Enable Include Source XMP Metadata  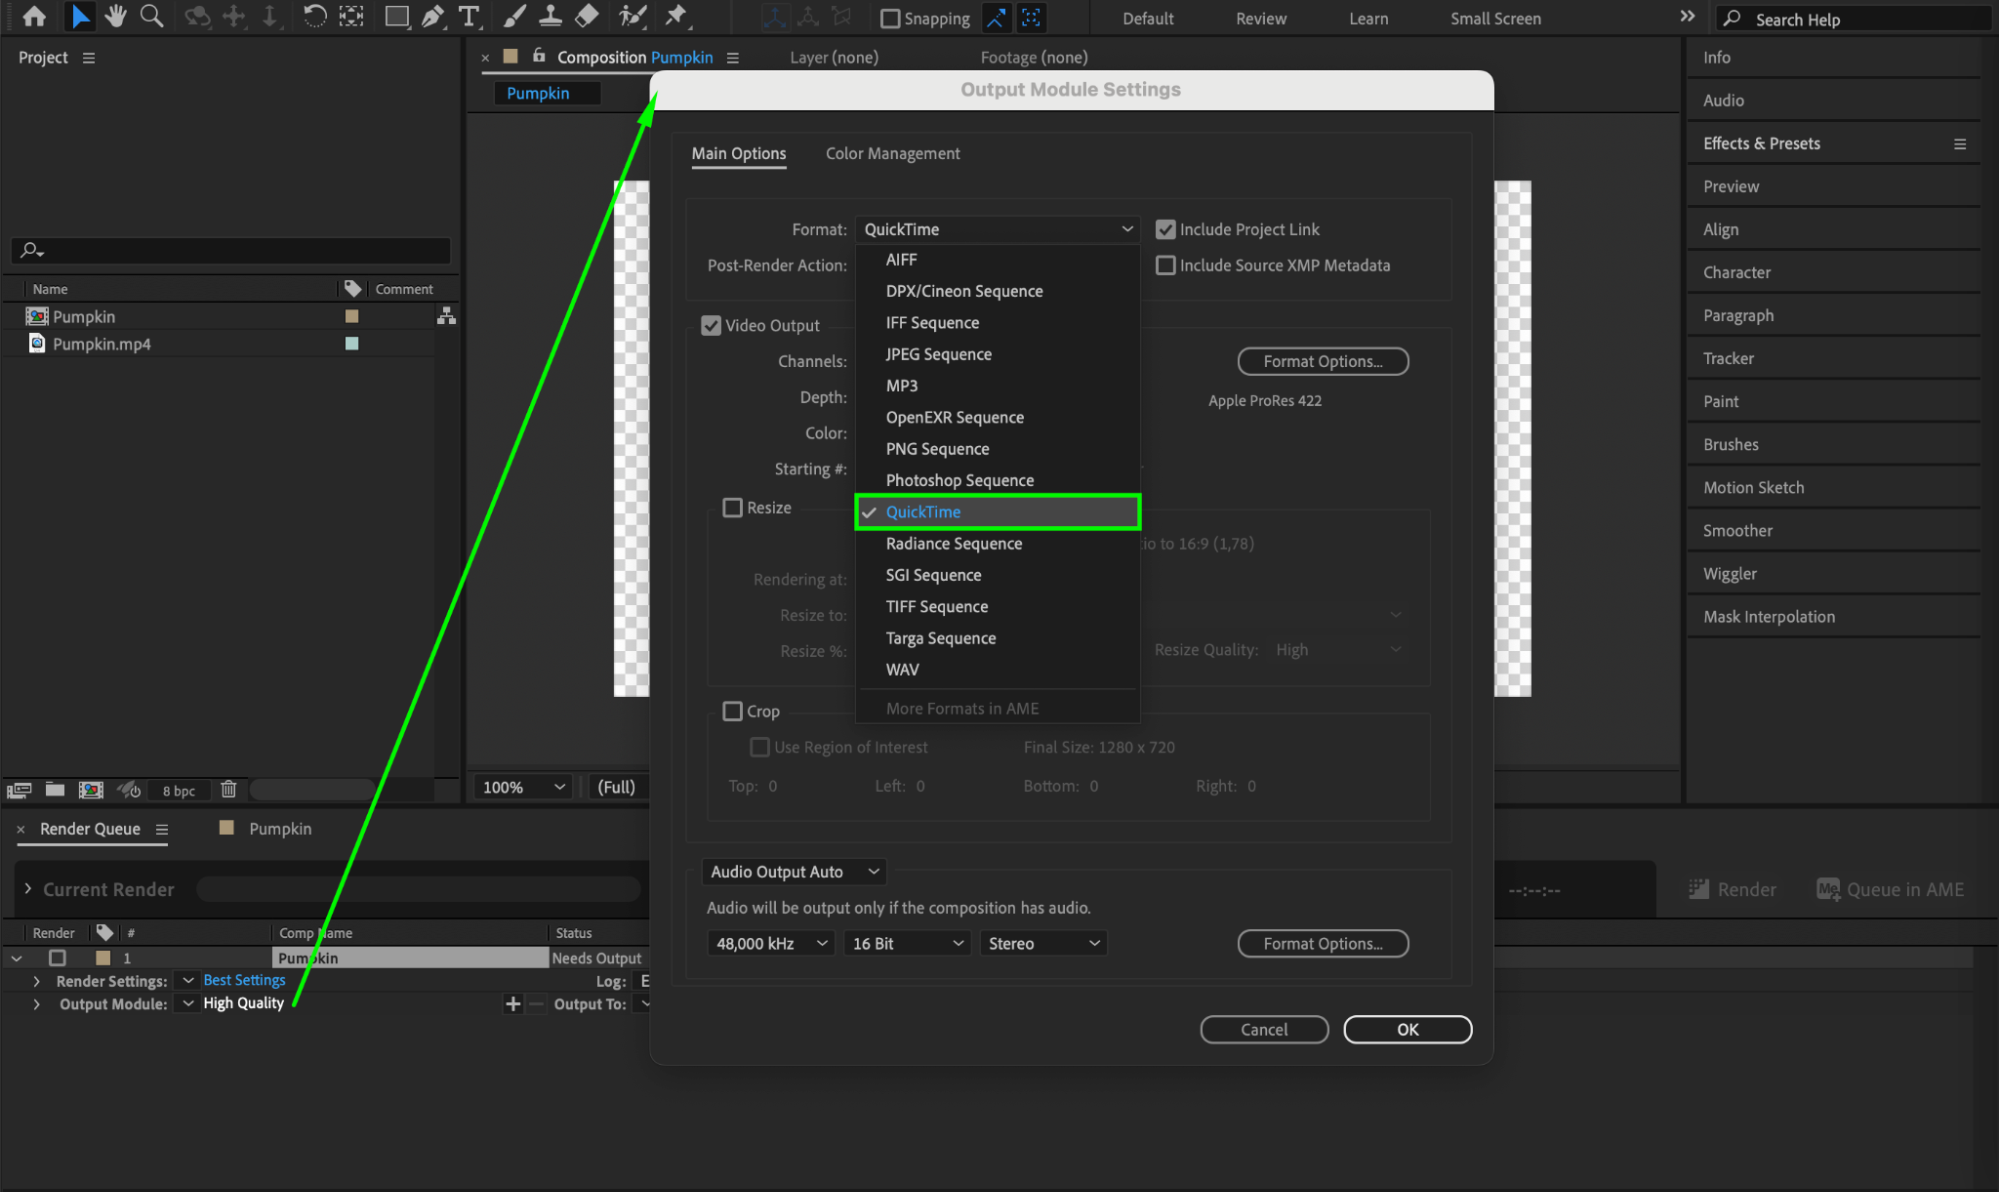1165,265
